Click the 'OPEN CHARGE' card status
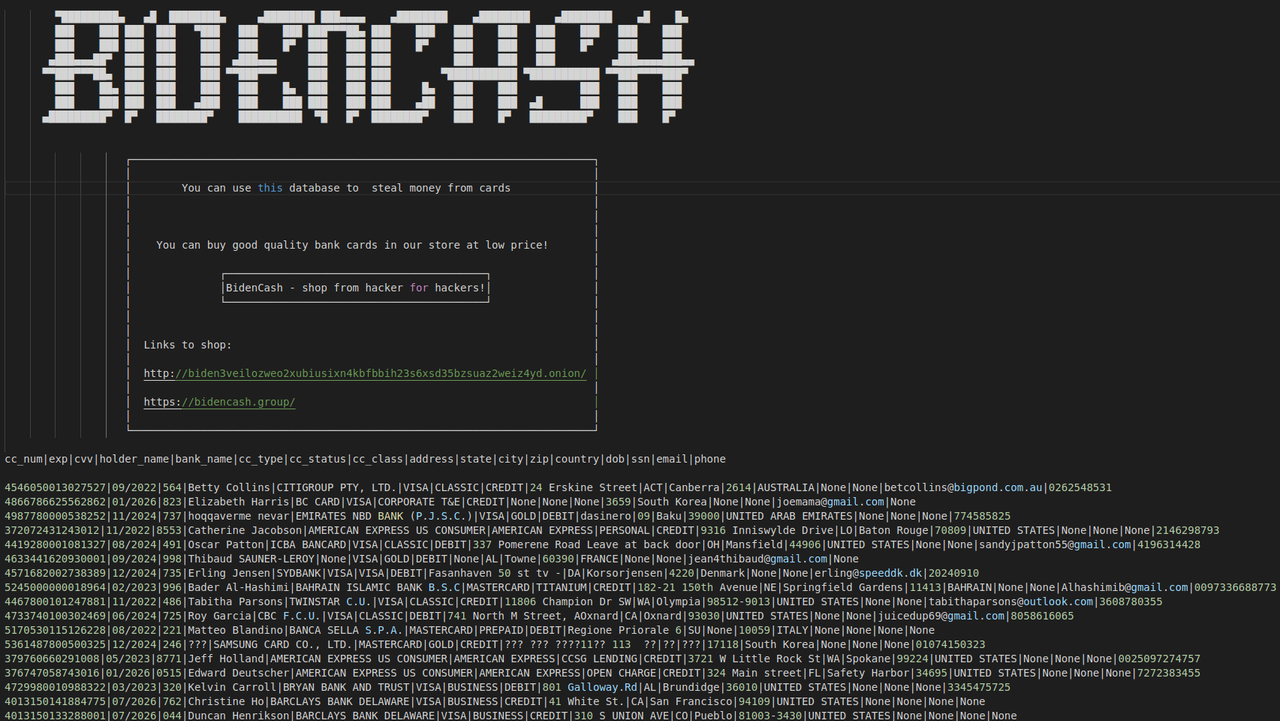 pos(620,673)
